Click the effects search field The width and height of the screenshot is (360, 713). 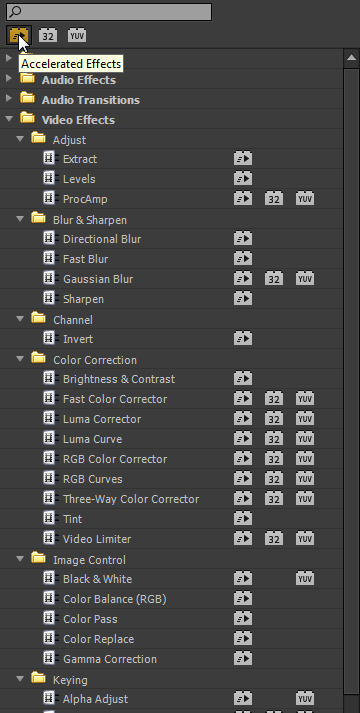[109, 12]
